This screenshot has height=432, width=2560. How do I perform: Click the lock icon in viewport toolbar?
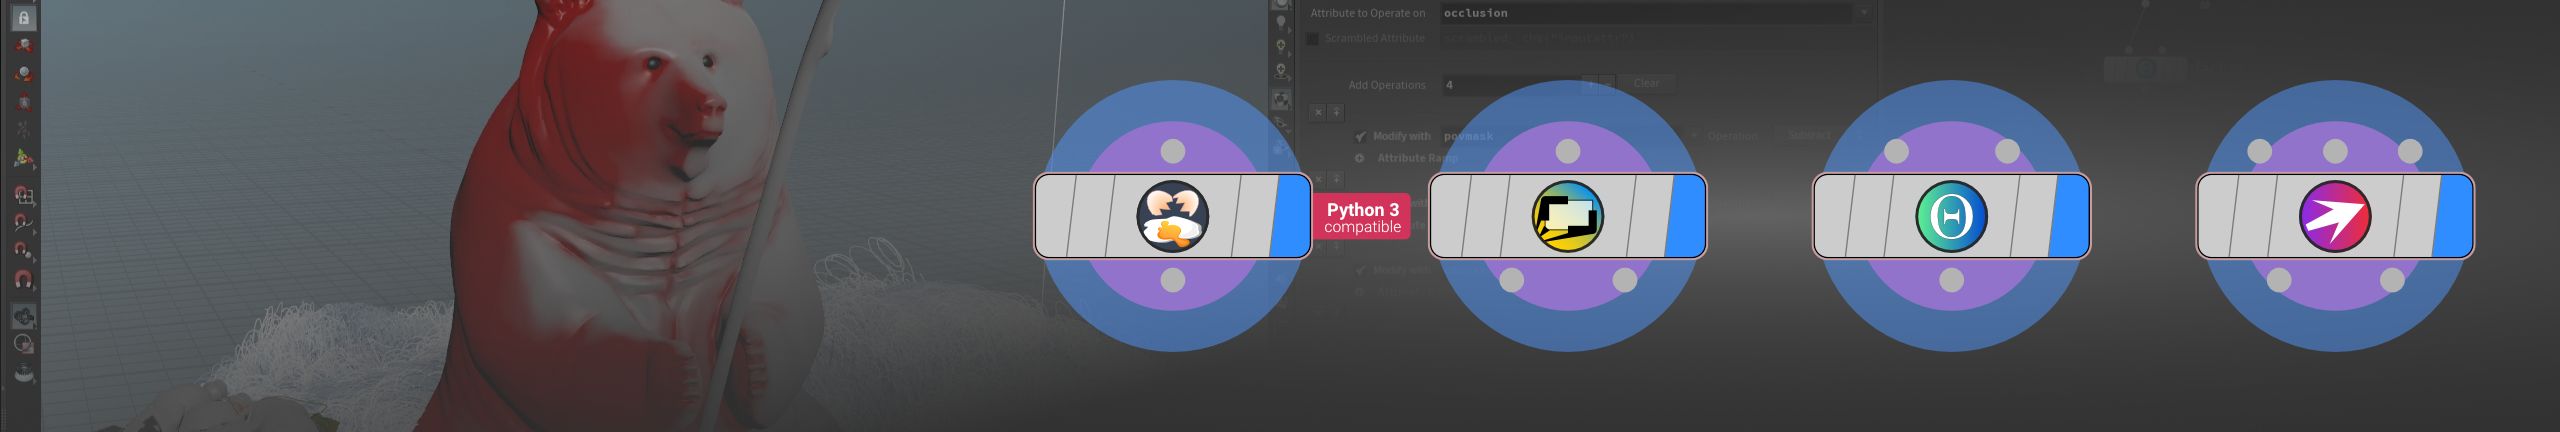pos(24,18)
